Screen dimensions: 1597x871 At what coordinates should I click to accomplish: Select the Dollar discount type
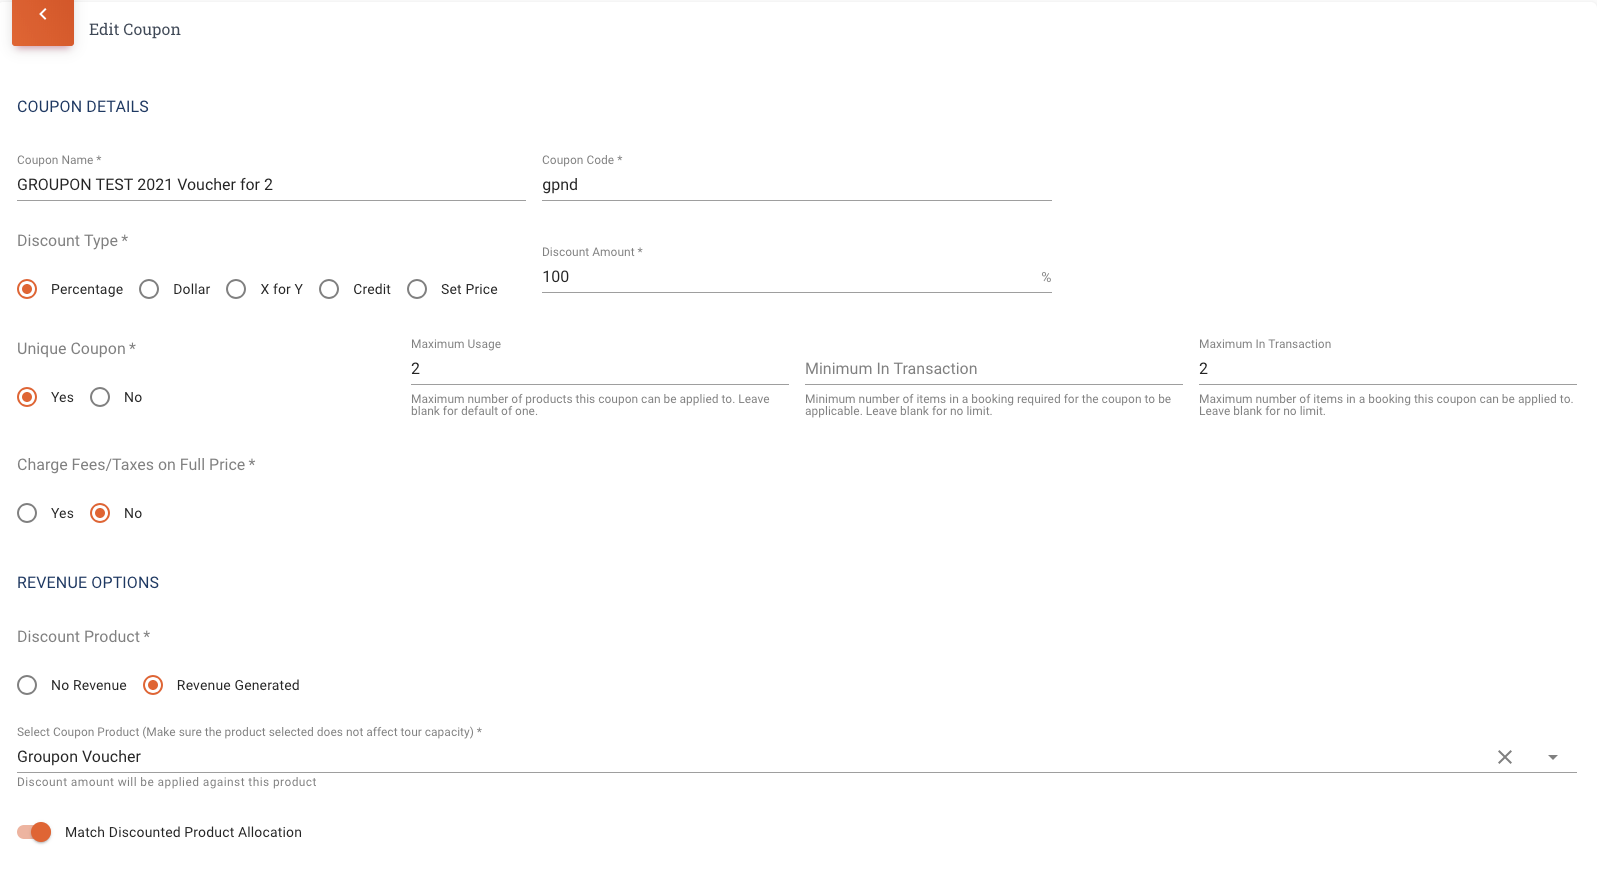pos(149,289)
